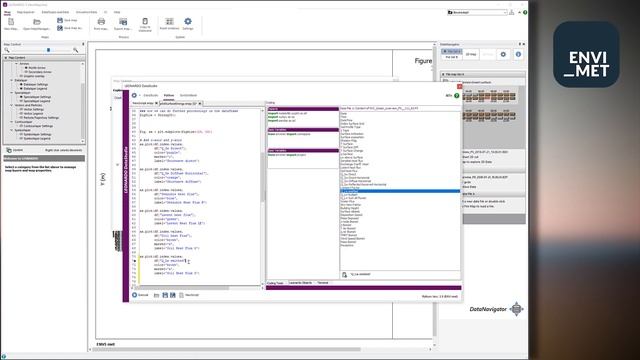The width and height of the screenshot is (640, 360).
Task: Toggle the Graphic overlay checkbox
Action: (x=21, y=76)
